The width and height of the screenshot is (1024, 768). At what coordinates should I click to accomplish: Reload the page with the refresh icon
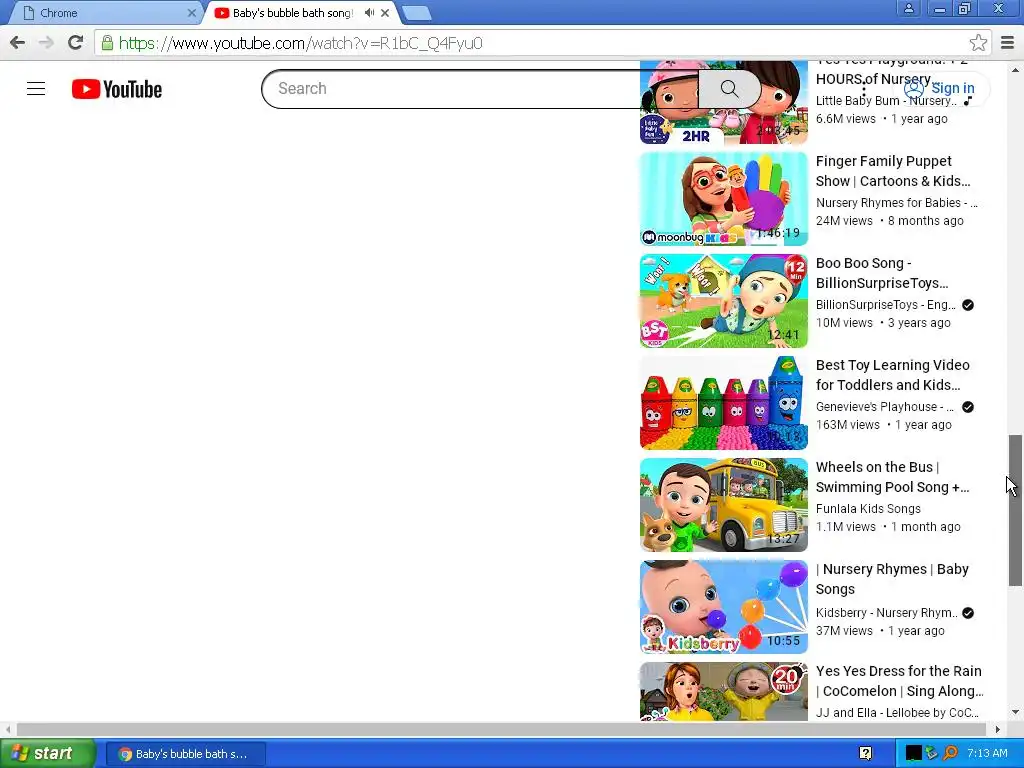click(76, 43)
